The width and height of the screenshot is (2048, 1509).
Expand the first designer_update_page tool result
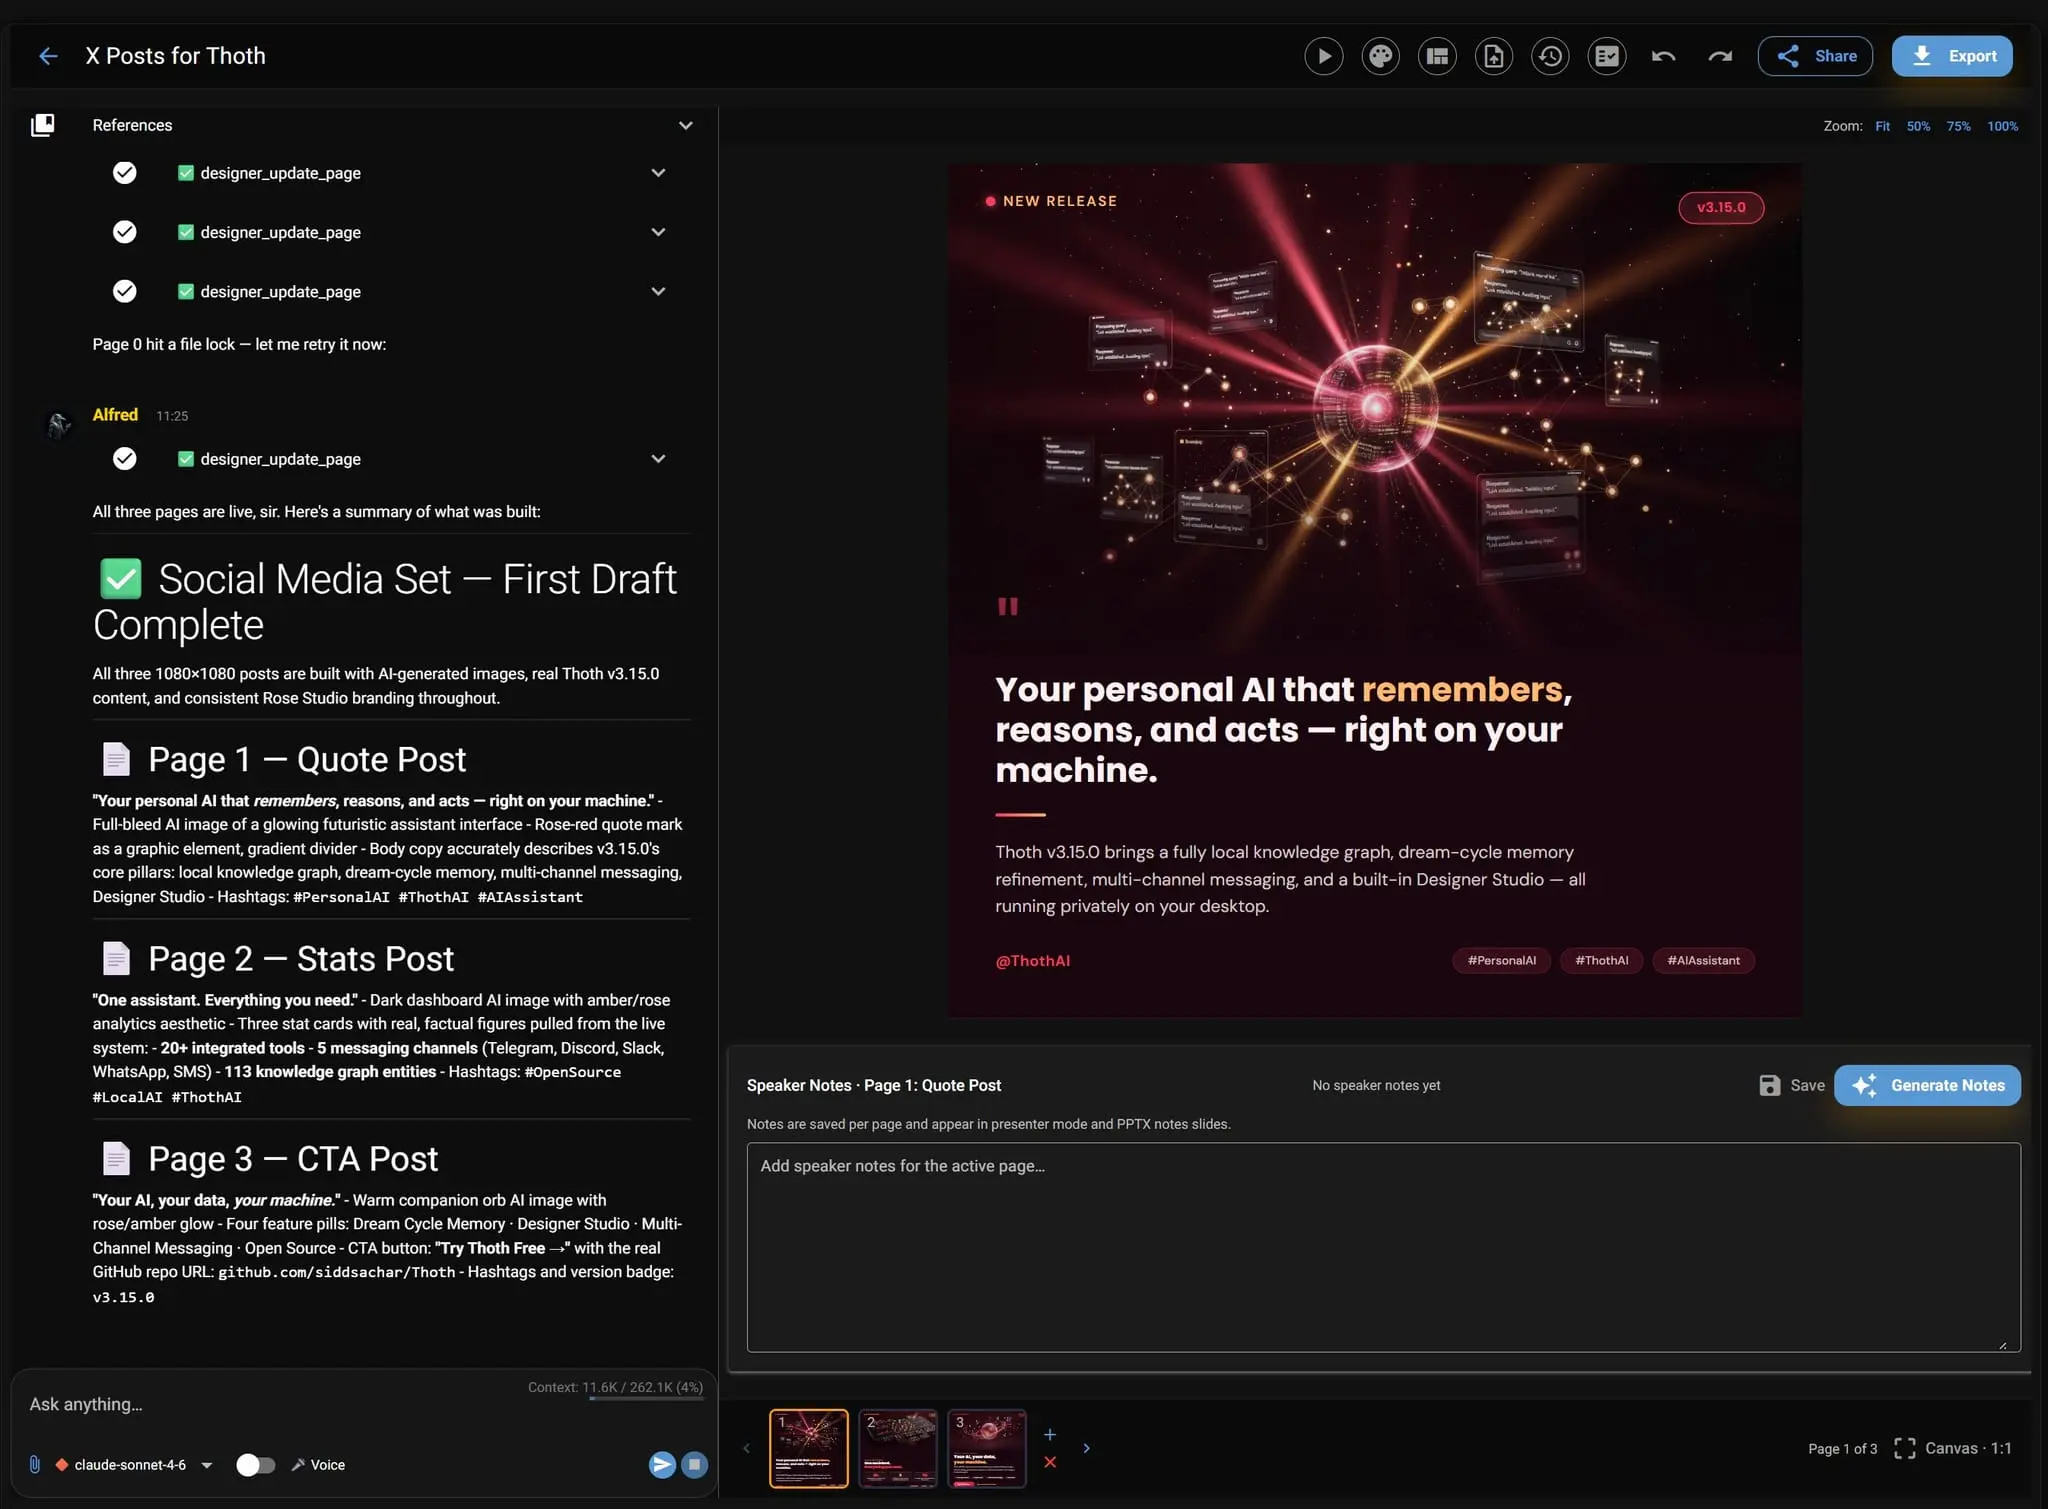click(658, 173)
